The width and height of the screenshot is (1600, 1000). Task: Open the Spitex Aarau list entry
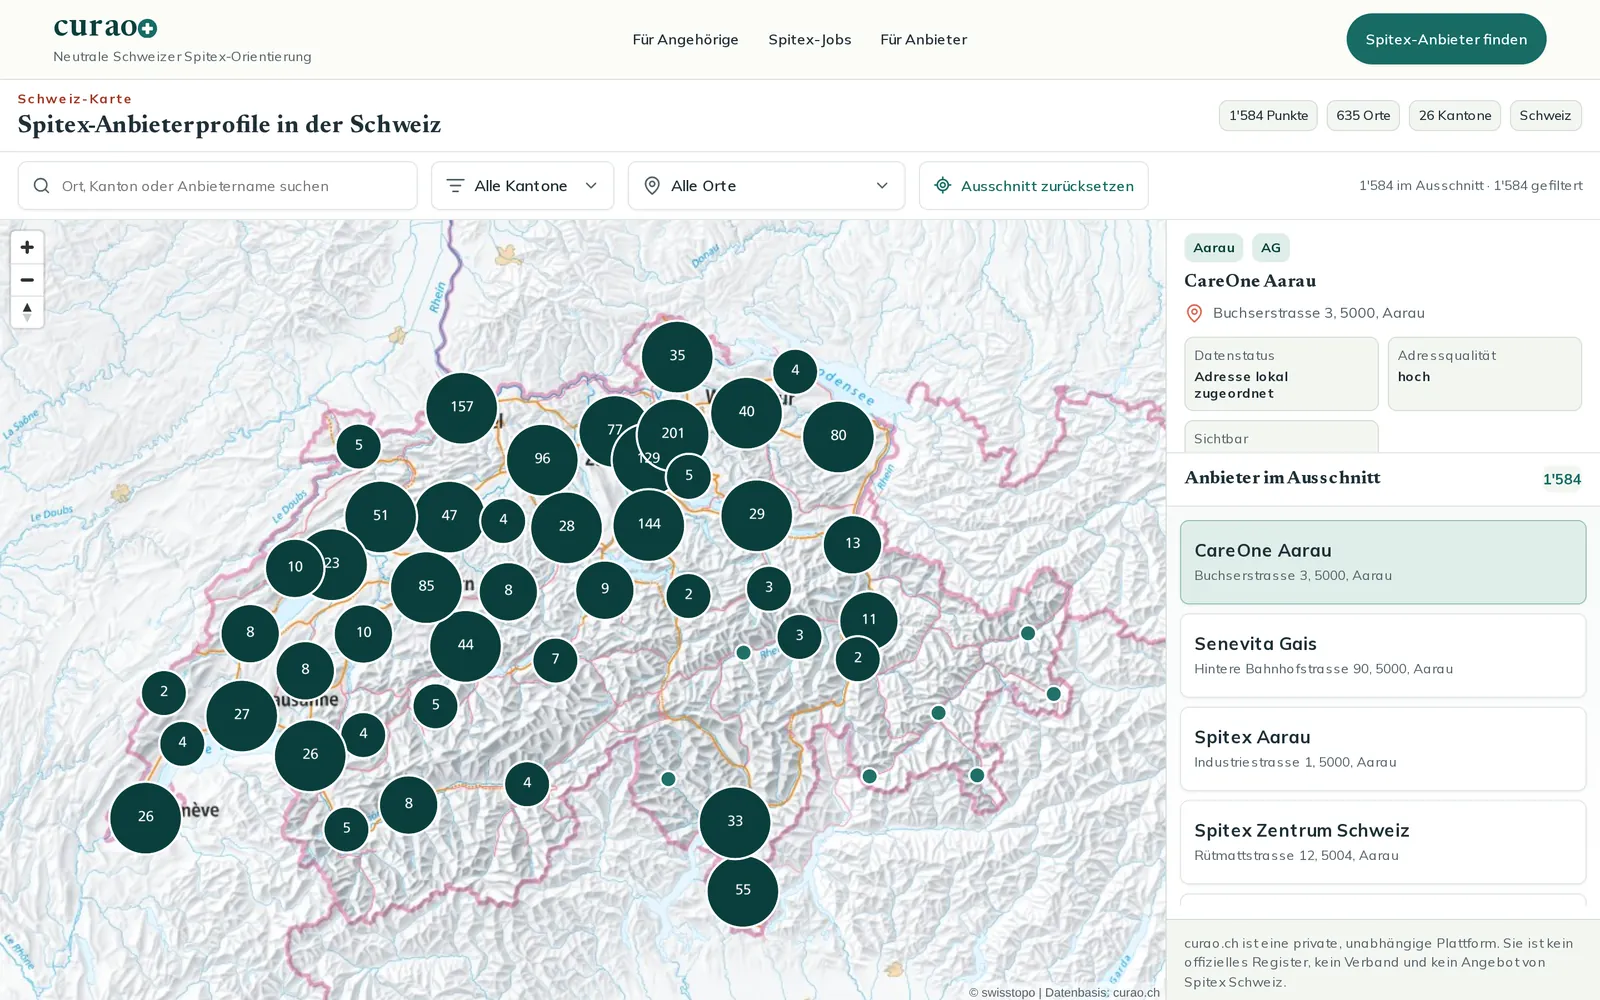pyautogui.click(x=1383, y=749)
